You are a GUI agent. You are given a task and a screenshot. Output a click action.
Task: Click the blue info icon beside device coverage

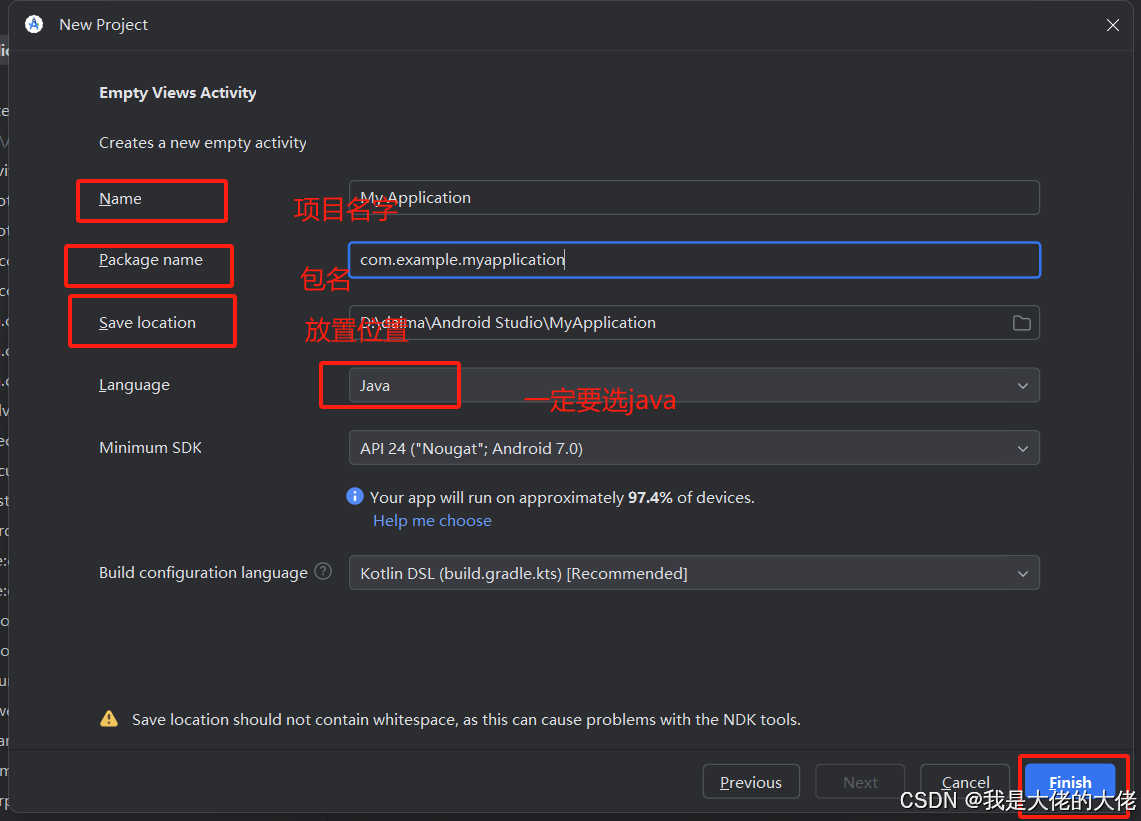click(355, 496)
